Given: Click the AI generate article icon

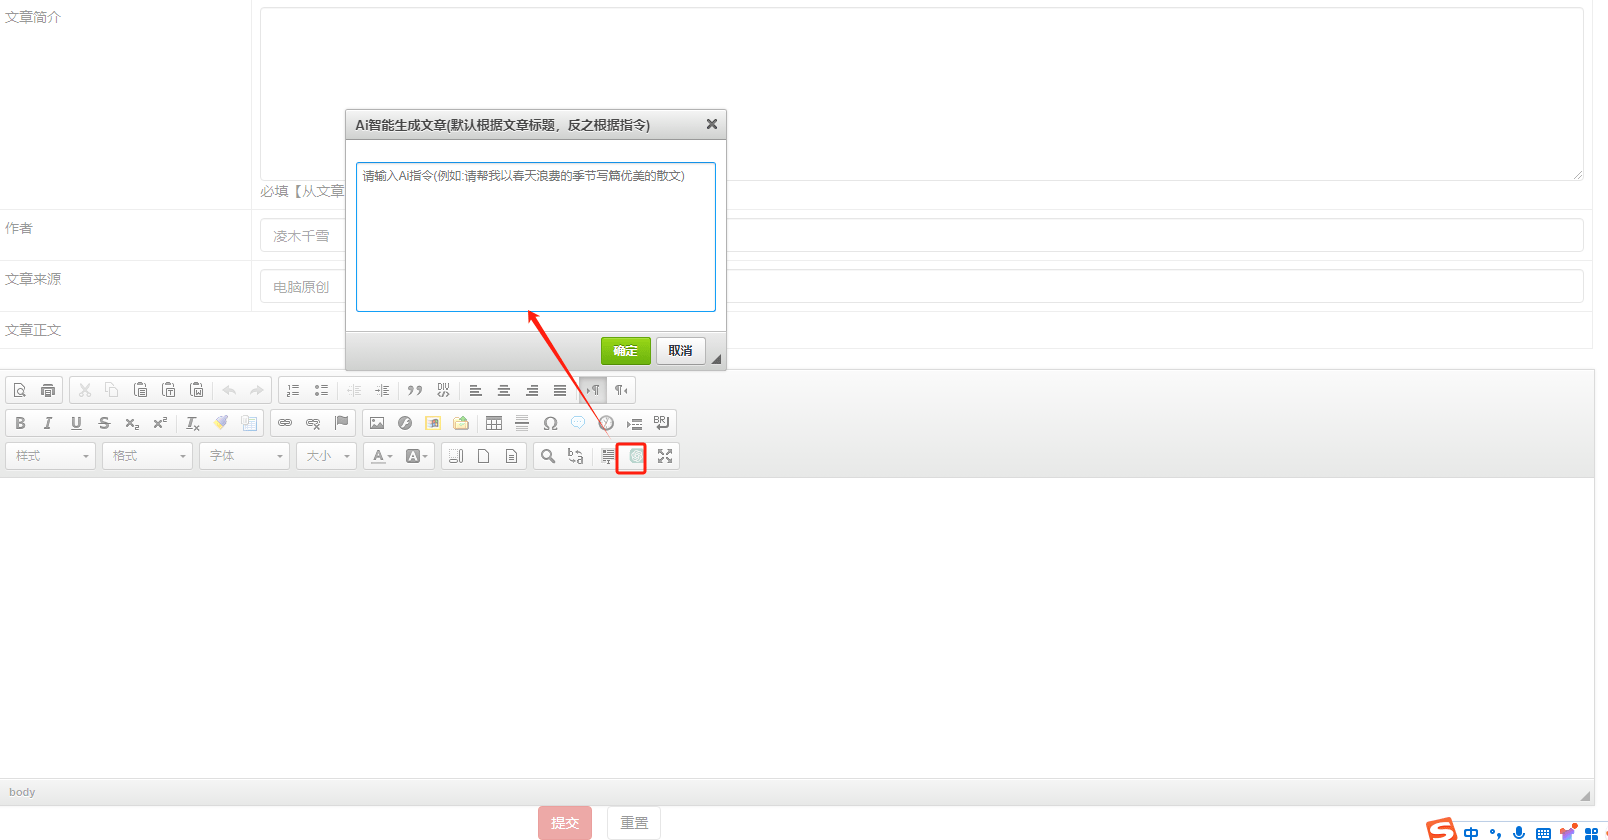Looking at the screenshot, I should 636,456.
